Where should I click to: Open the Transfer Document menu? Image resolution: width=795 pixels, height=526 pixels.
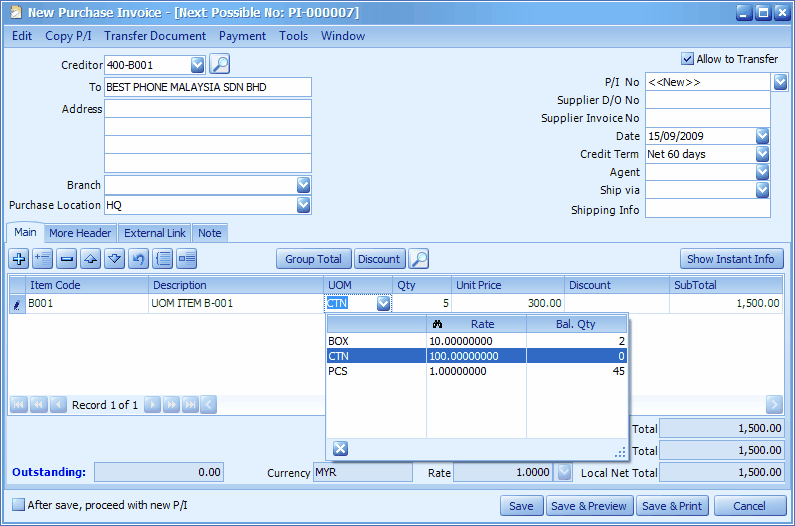coord(155,36)
